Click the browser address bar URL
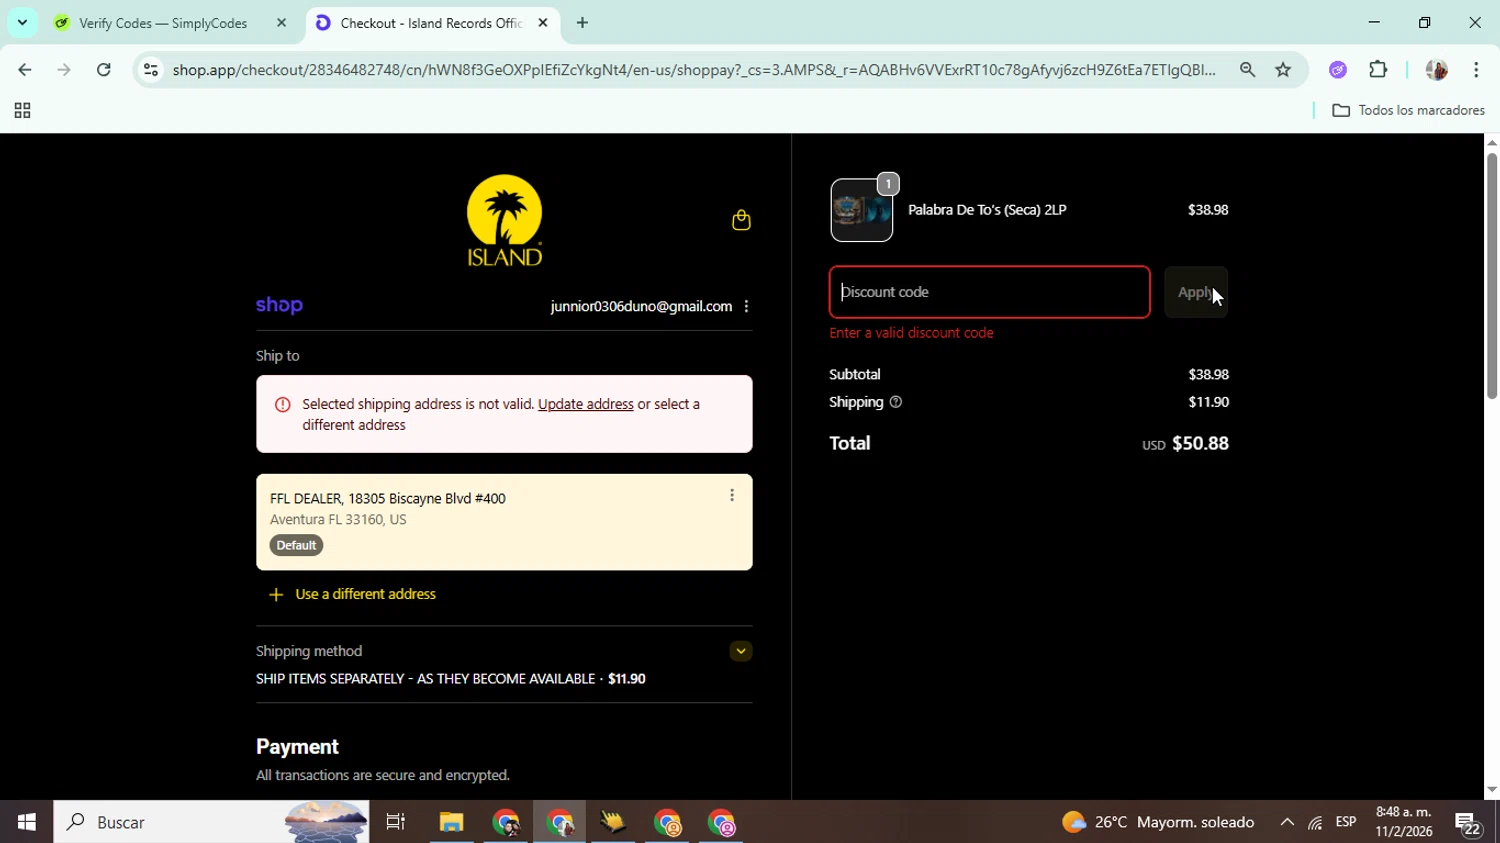This screenshot has height=843, width=1500. click(694, 70)
